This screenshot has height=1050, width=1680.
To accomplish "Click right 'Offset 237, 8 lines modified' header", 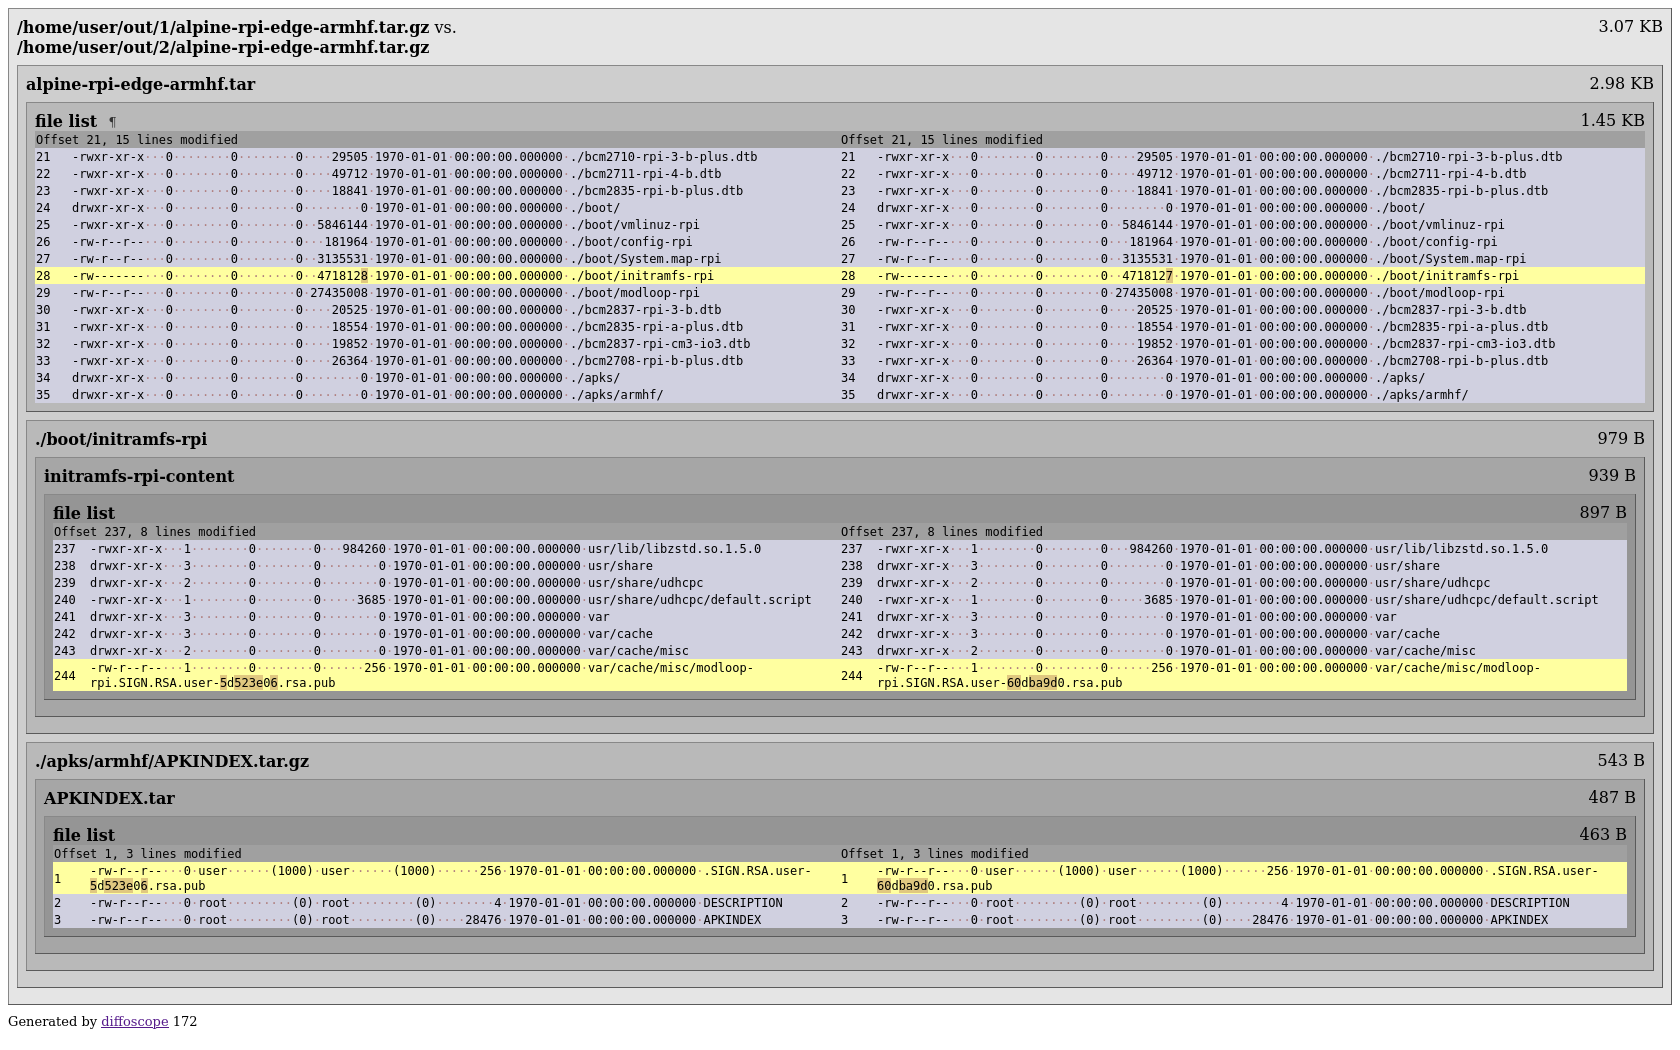I will [x=941, y=532].
